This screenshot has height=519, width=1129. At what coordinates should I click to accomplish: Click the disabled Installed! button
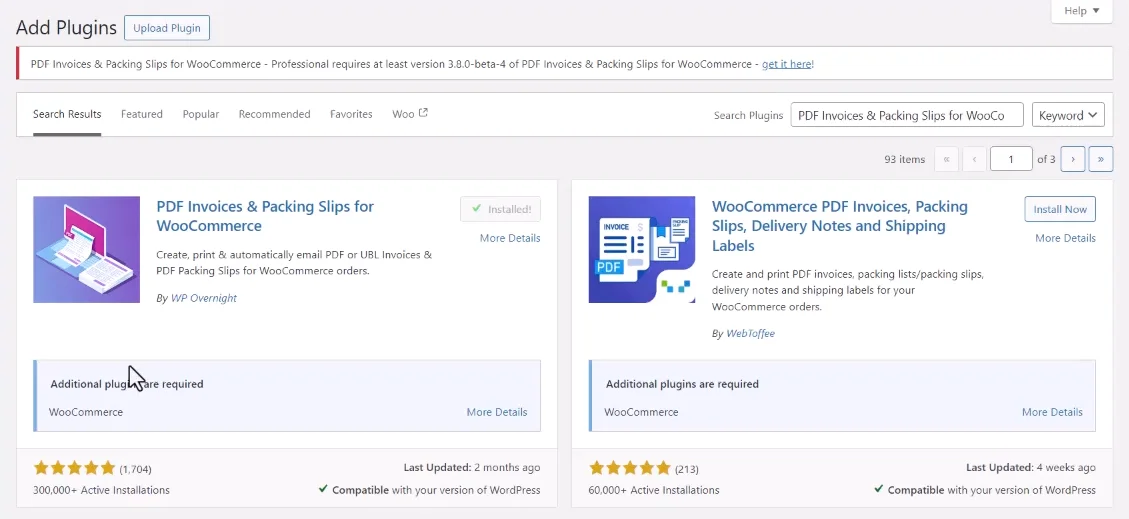(500, 209)
